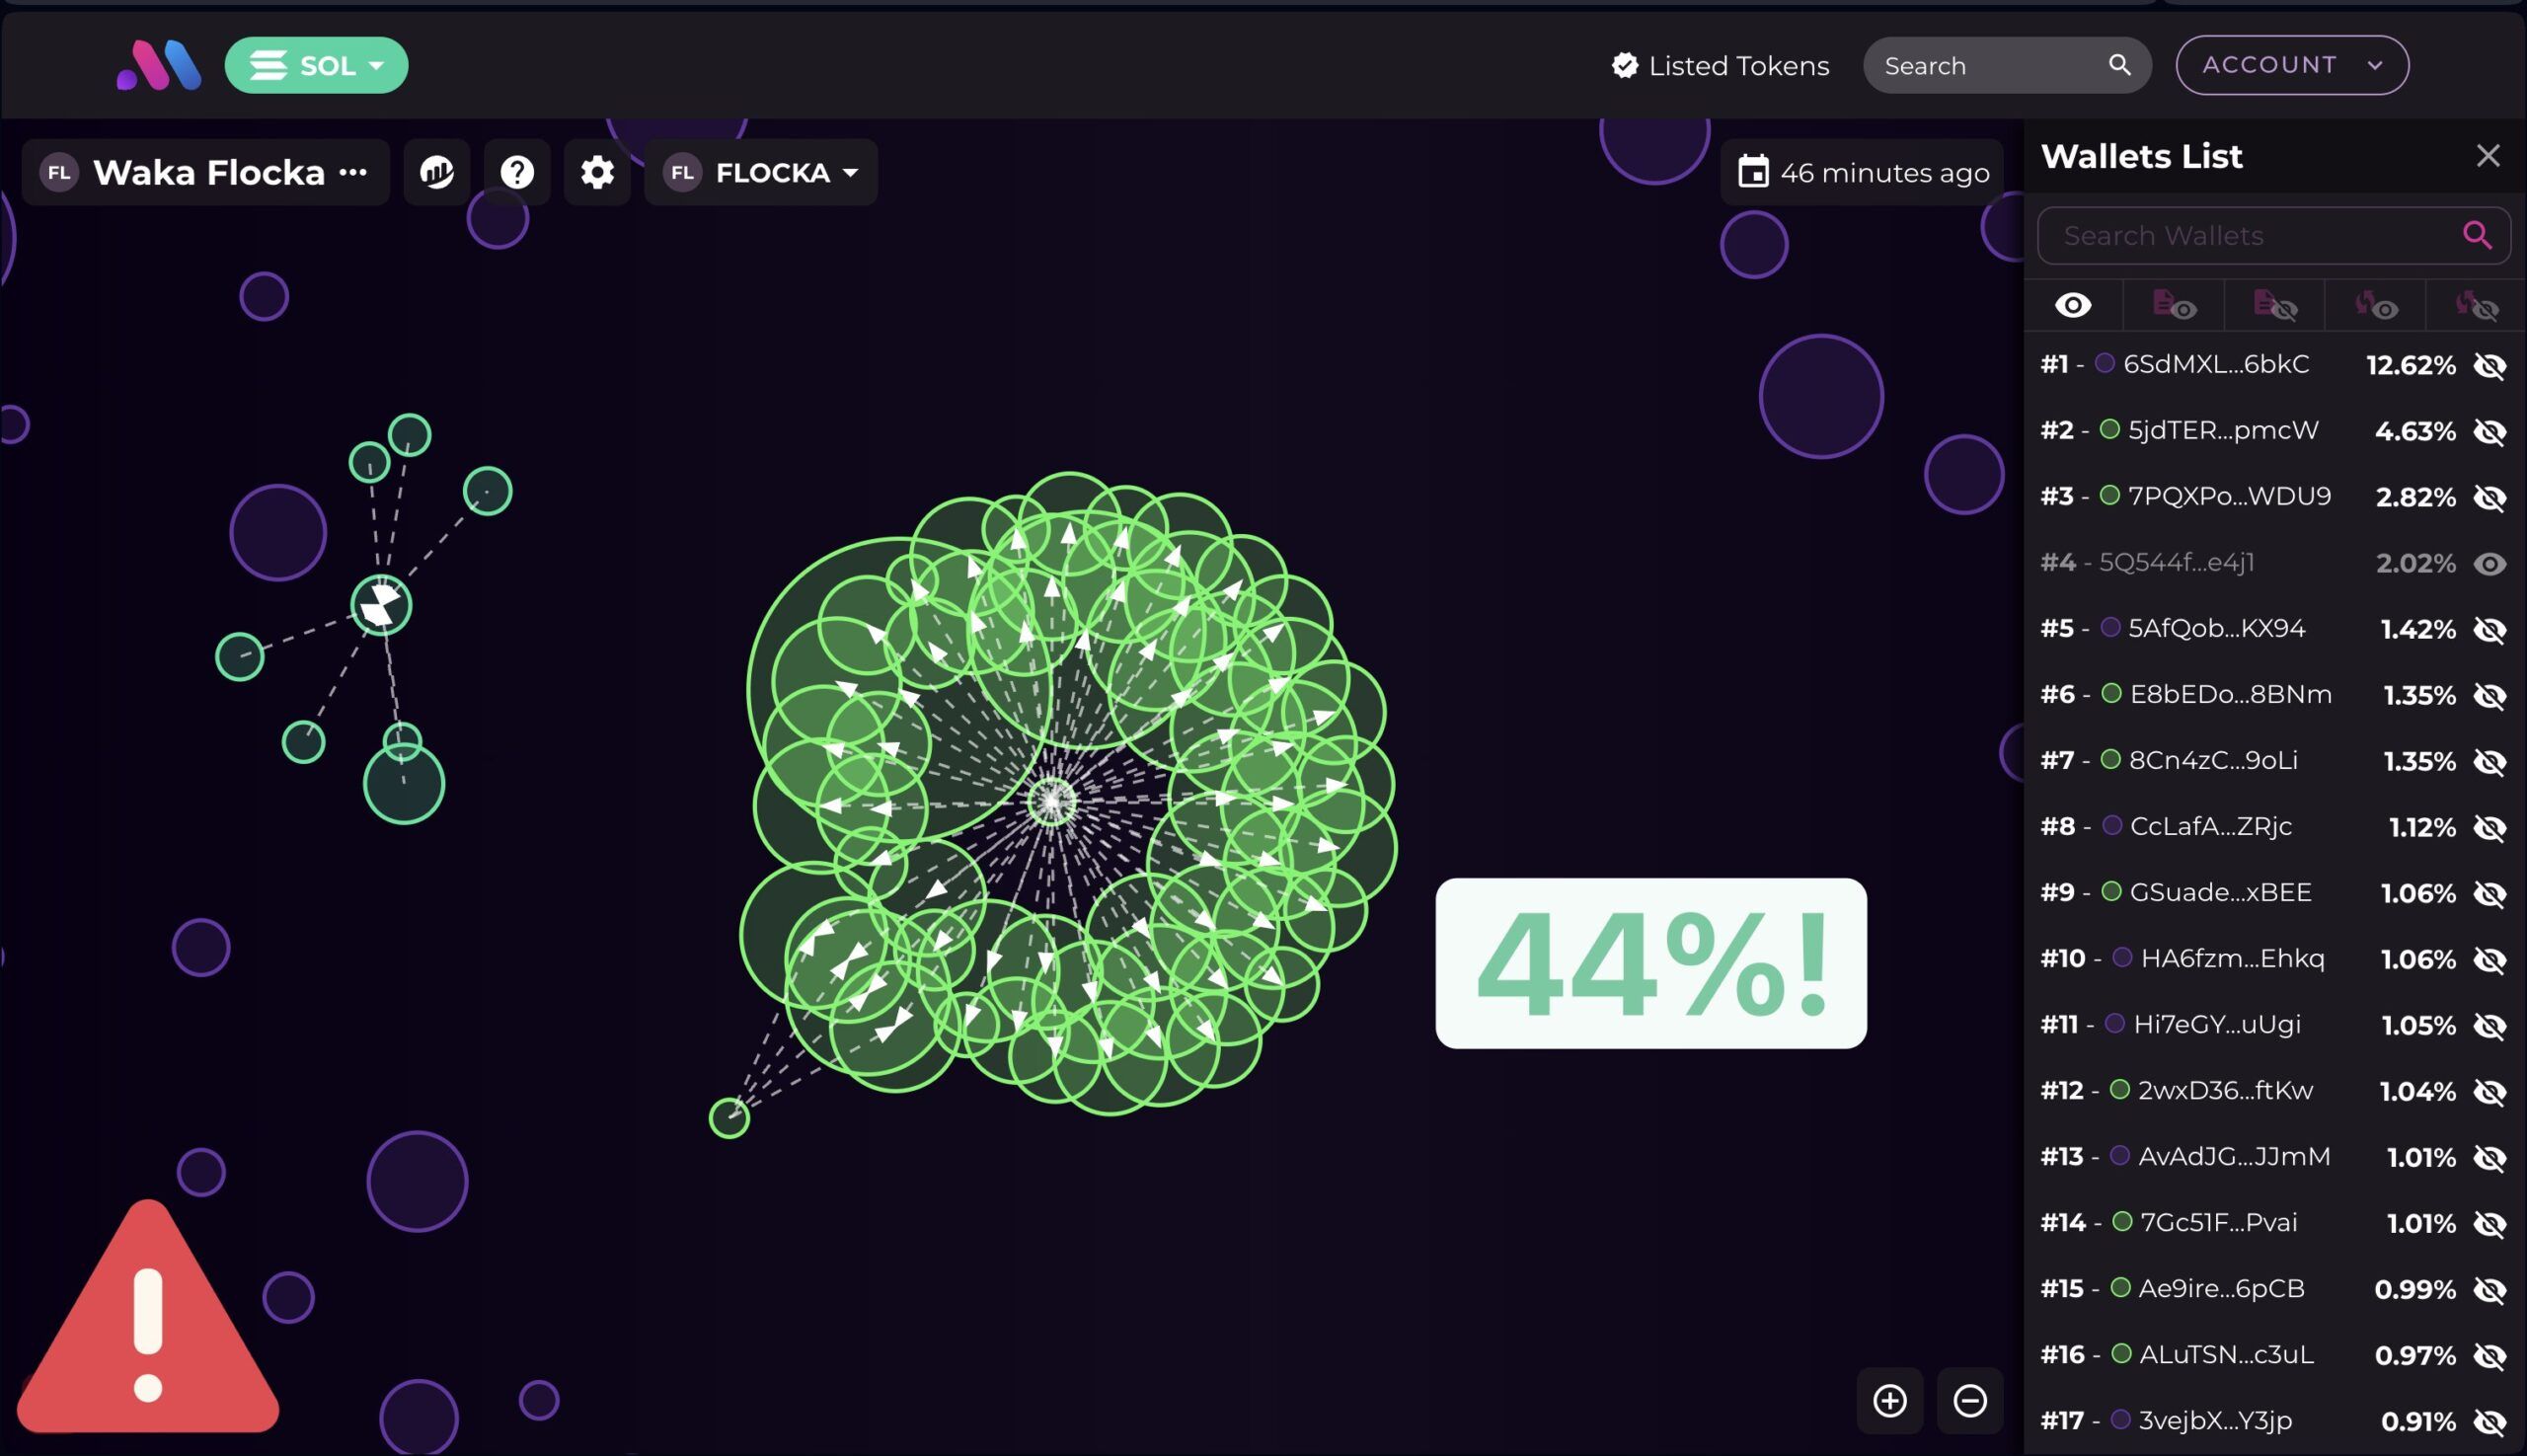Viewport: 2527px width, 1456px height.
Task: Click the show all wallets eye icon
Action: click(2073, 305)
